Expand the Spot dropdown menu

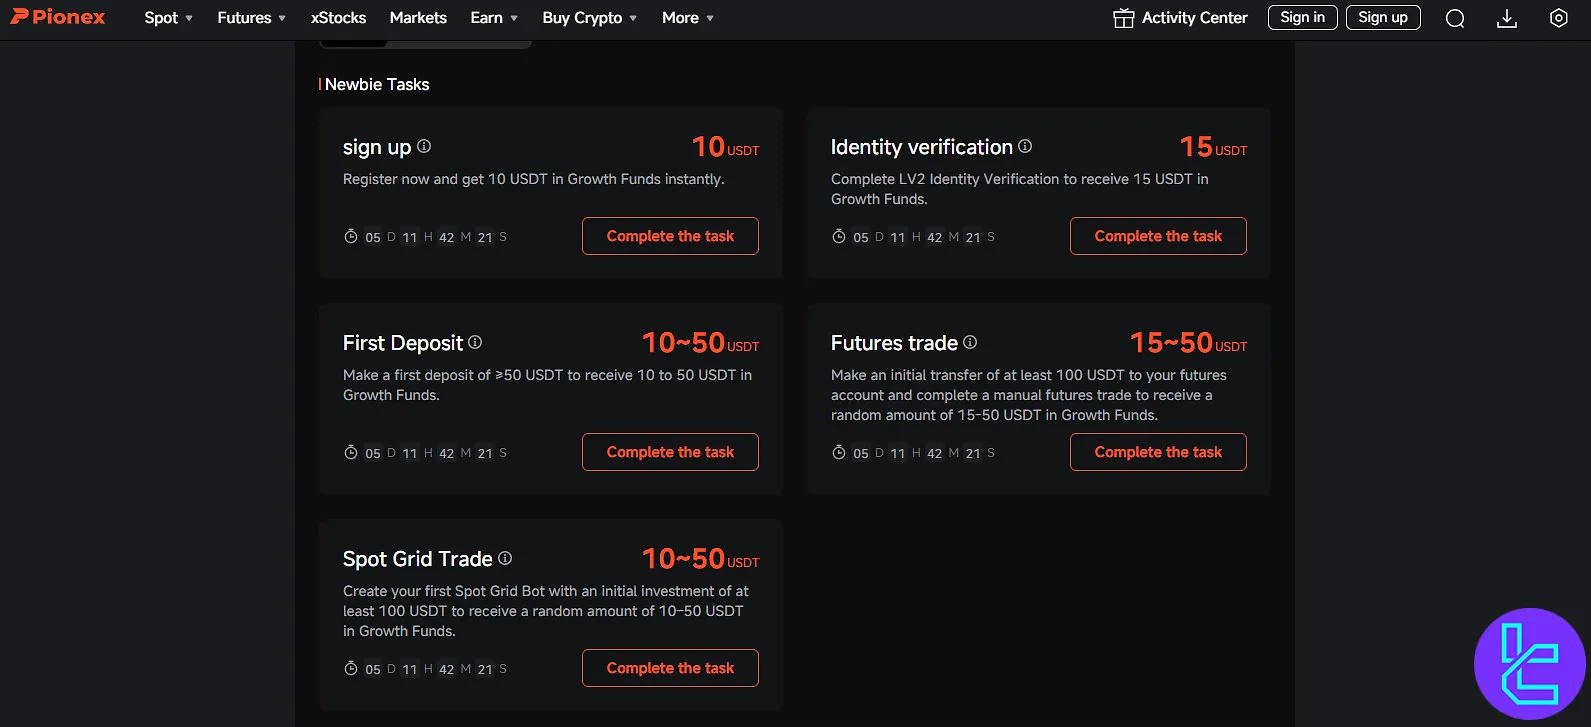click(168, 18)
